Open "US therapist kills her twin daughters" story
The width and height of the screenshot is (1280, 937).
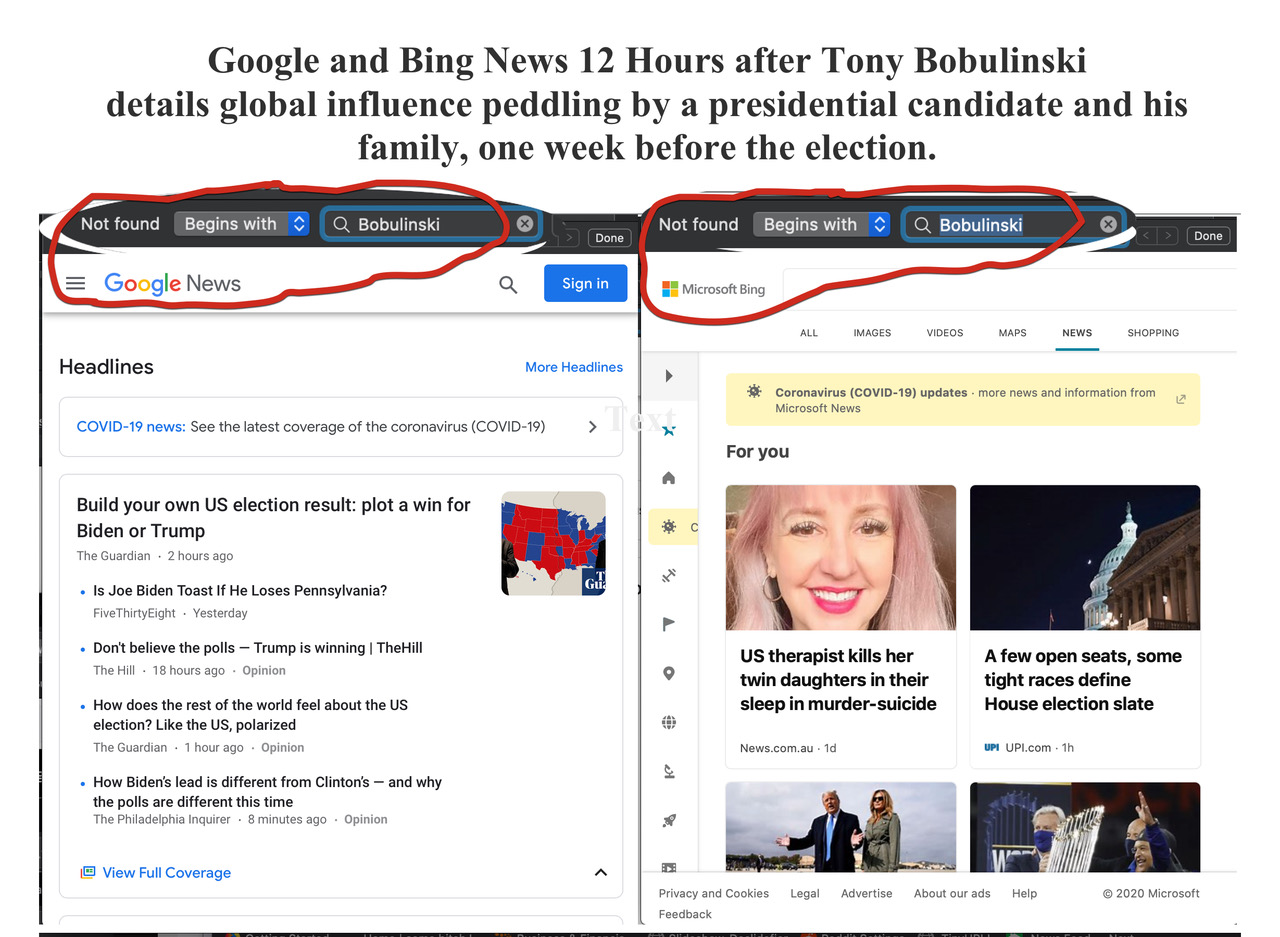click(838, 680)
